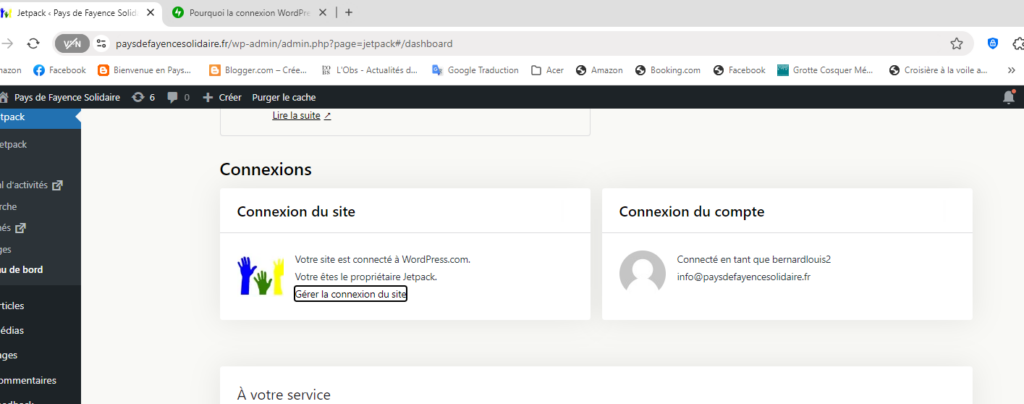
Task: Bookmark this page with the star icon
Action: click(x=956, y=44)
